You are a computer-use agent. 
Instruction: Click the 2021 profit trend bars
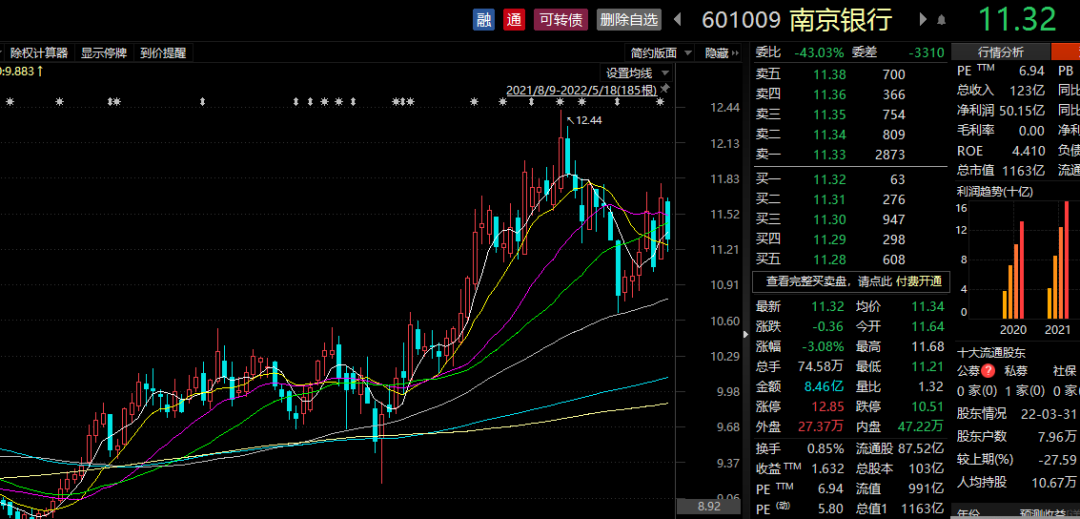1059,259
